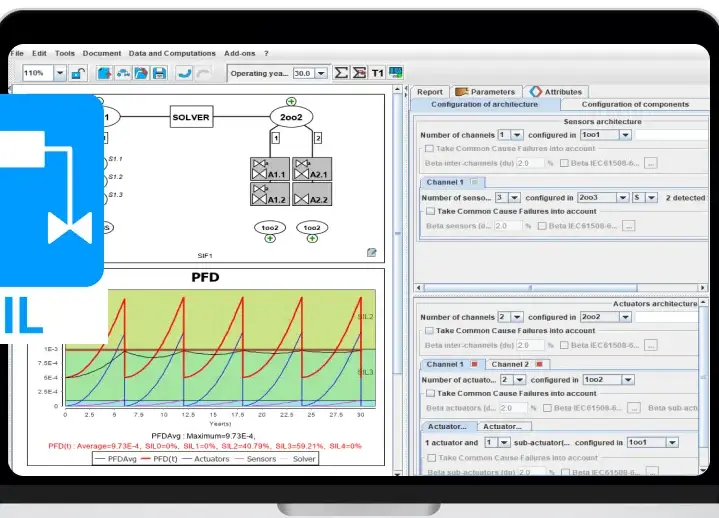Click green plus under the right 1oo2 node
The width and height of the screenshot is (719, 518).
pyautogui.click(x=312, y=238)
